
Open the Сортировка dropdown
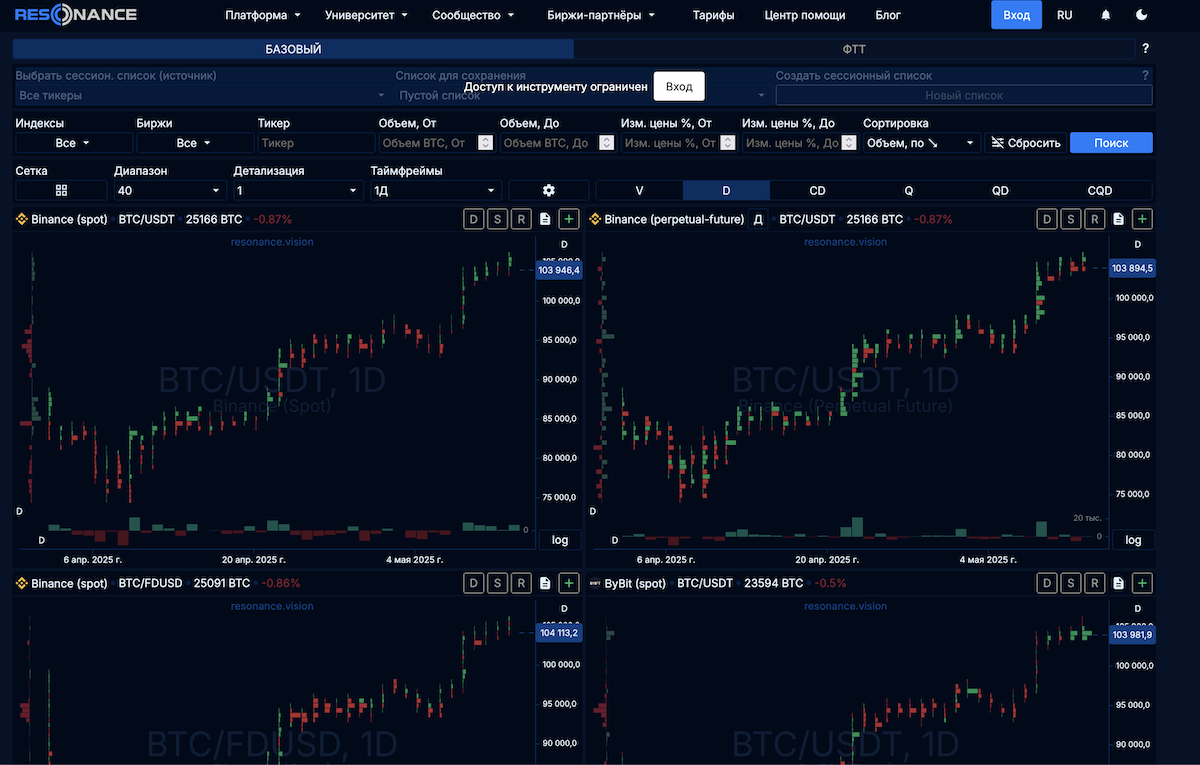[x=921, y=143]
